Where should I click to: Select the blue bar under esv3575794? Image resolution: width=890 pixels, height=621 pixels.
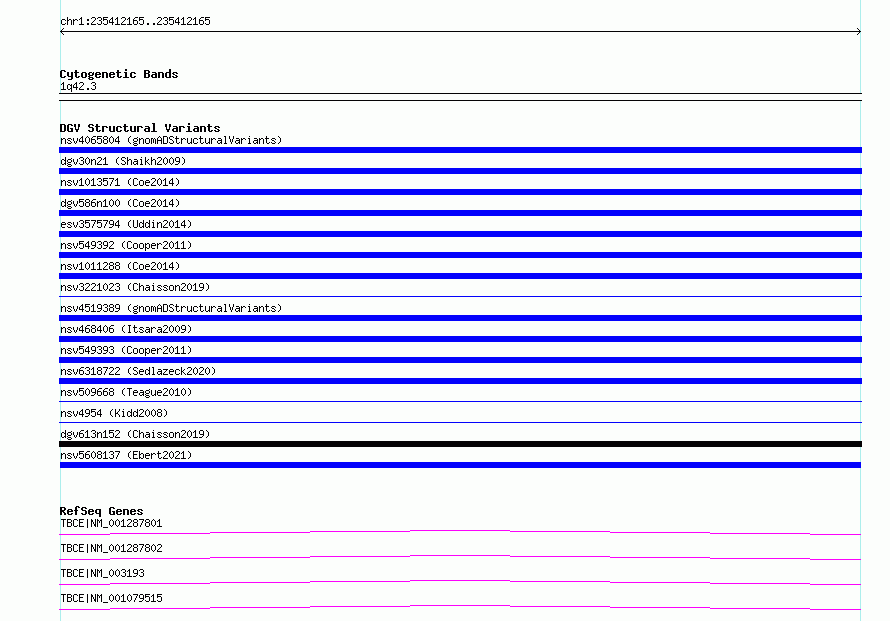coord(460,234)
